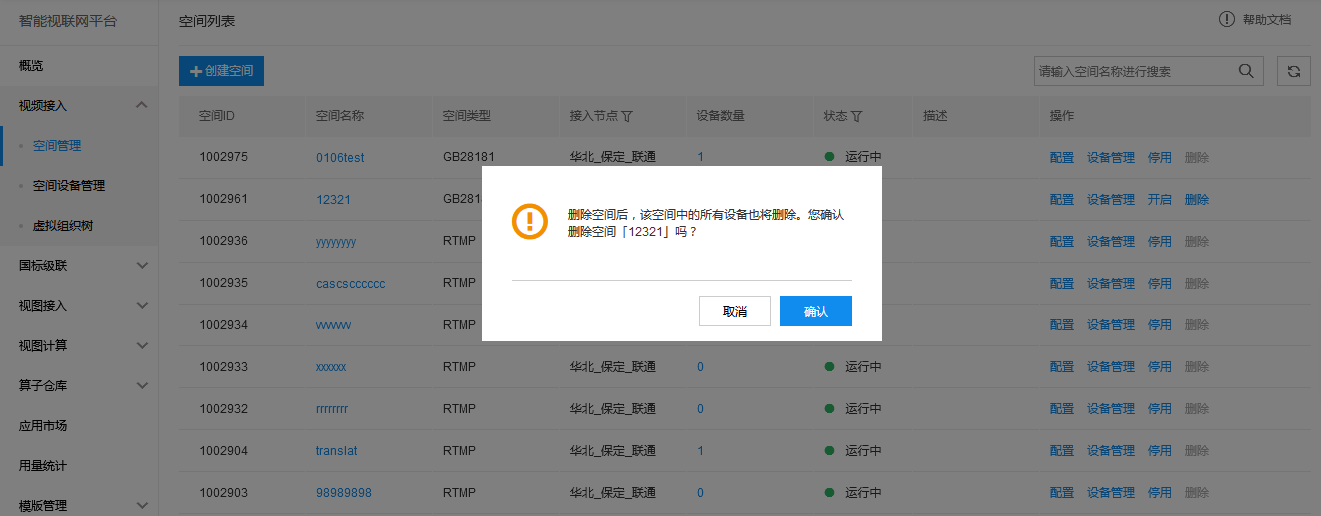The width and height of the screenshot is (1321, 516).
Task: Click the space name search input field
Action: (x=1135, y=71)
